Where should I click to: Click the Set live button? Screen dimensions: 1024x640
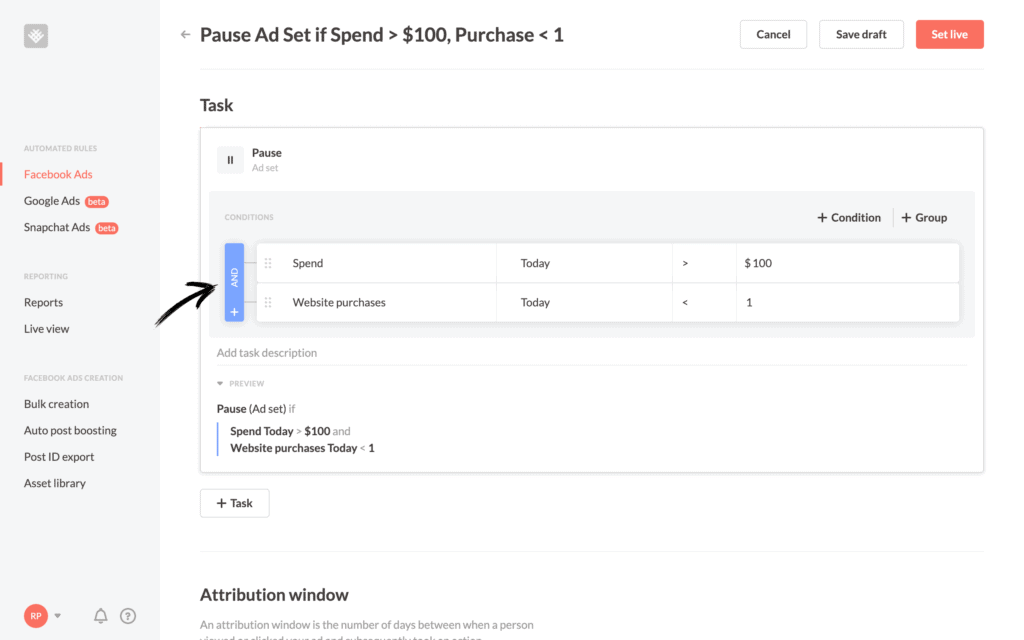pyautogui.click(x=949, y=35)
